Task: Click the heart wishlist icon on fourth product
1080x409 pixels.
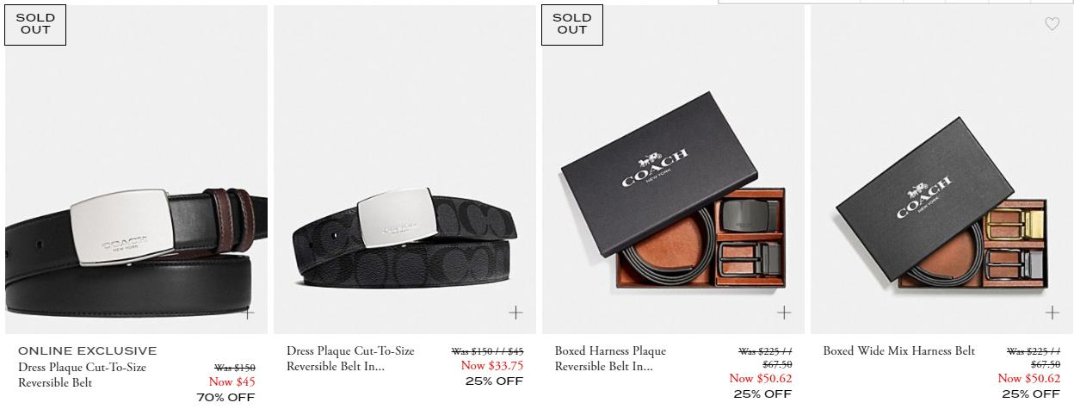Action: [x=1052, y=23]
